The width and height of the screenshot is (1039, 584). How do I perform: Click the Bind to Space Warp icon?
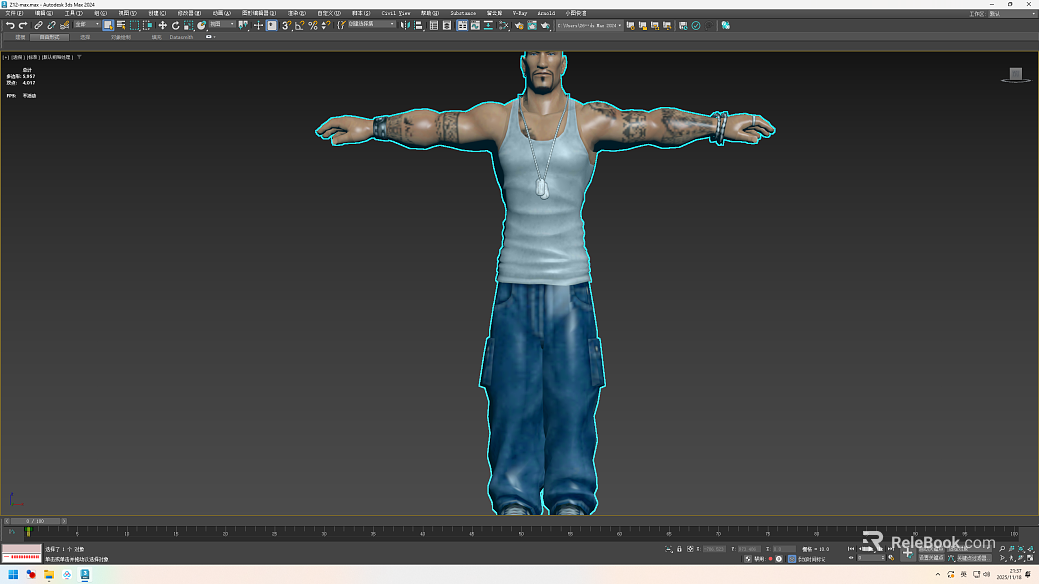tap(64, 25)
